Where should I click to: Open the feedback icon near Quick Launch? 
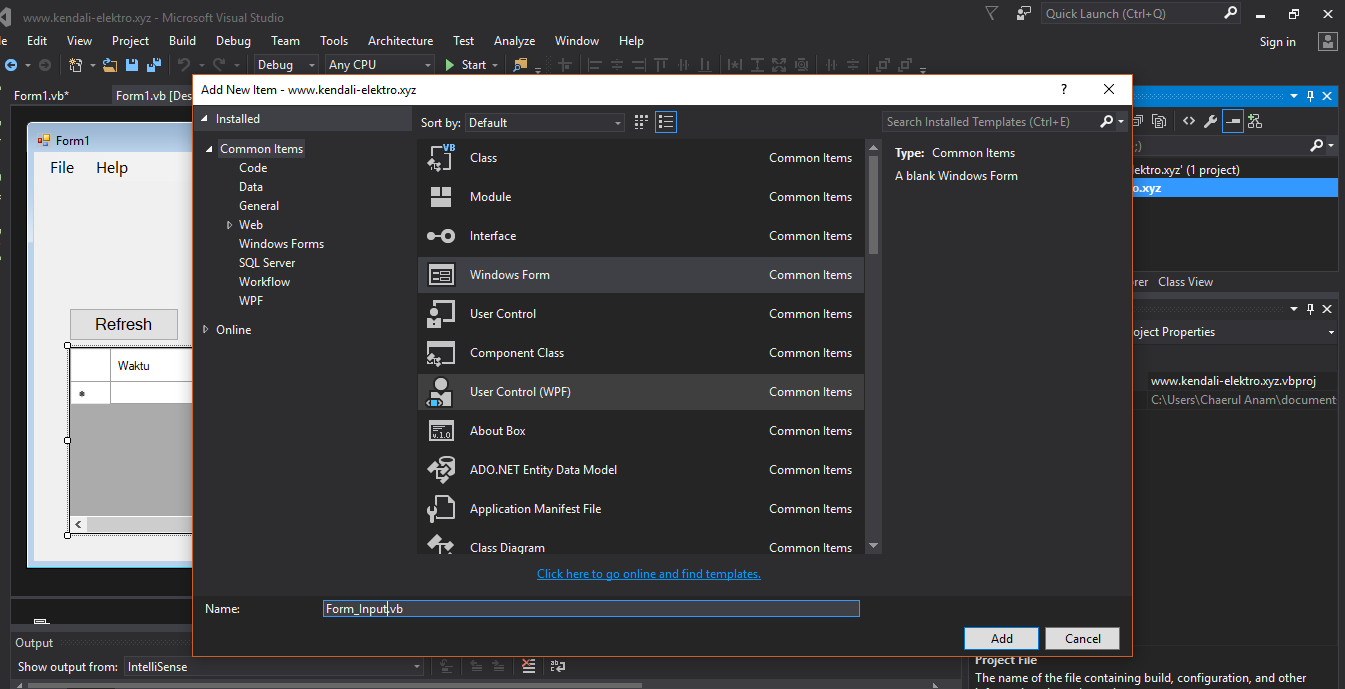click(x=1023, y=13)
